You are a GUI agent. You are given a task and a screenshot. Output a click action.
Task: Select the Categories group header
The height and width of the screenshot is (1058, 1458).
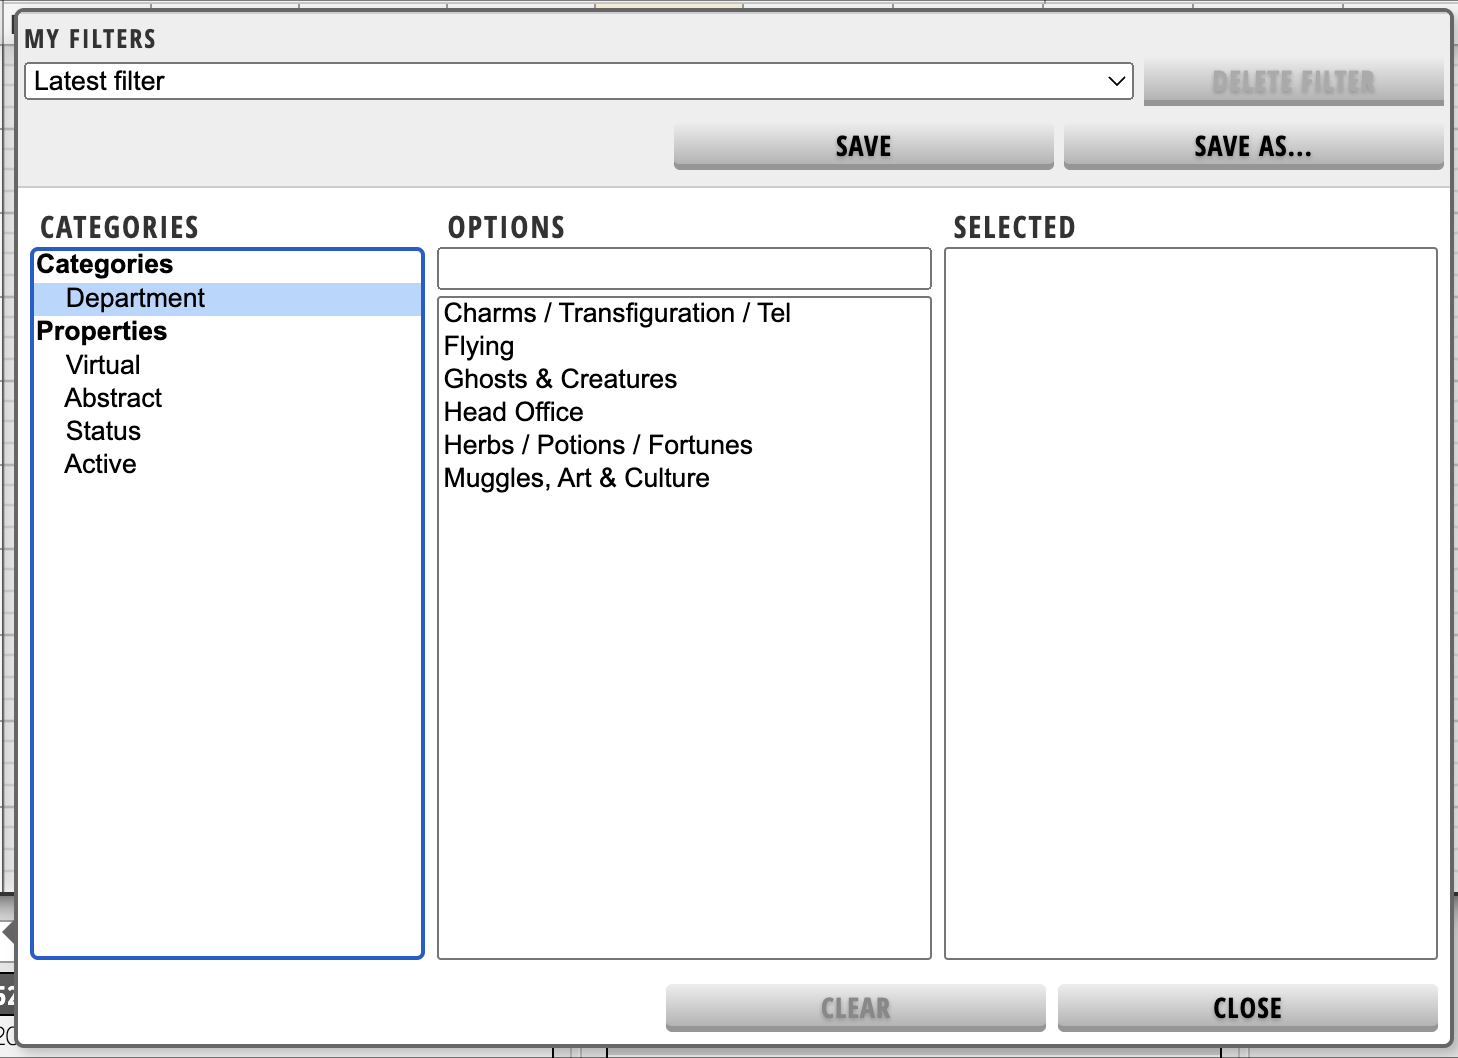(x=228, y=265)
